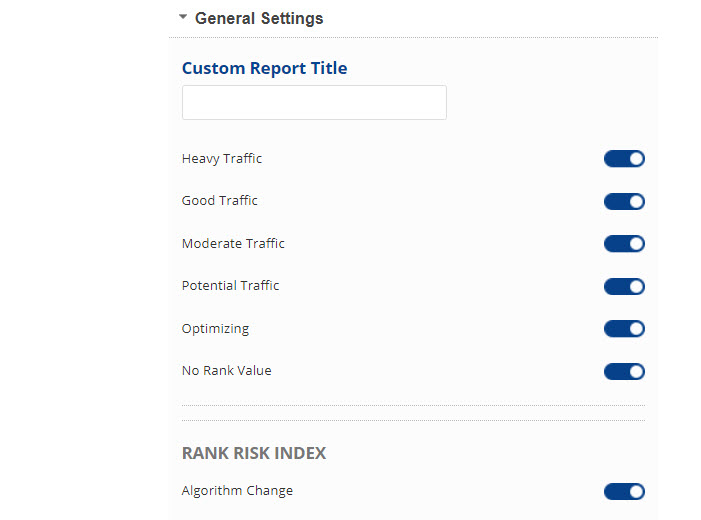The width and height of the screenshot is (701, 520).
Task: Toggle the Algorithm Change switch
Action: pyautogui.click(x=624, y=491)
